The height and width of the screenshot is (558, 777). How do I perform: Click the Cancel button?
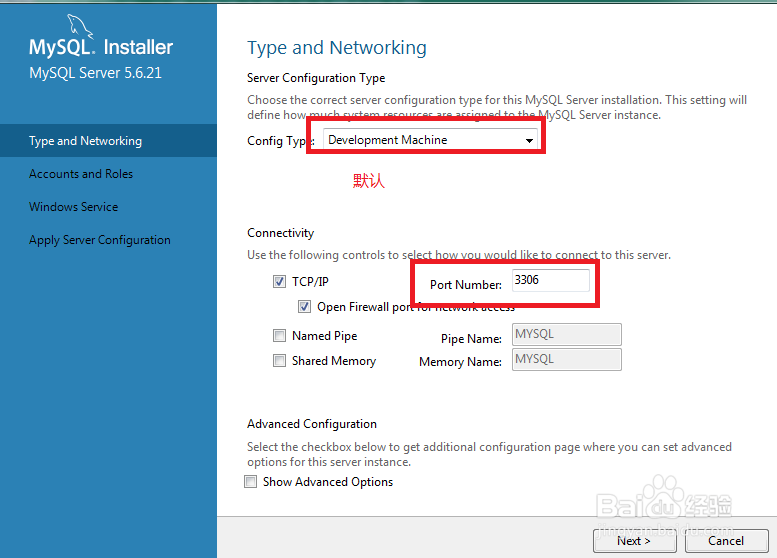pyautogui.click(x=726, y=541)
